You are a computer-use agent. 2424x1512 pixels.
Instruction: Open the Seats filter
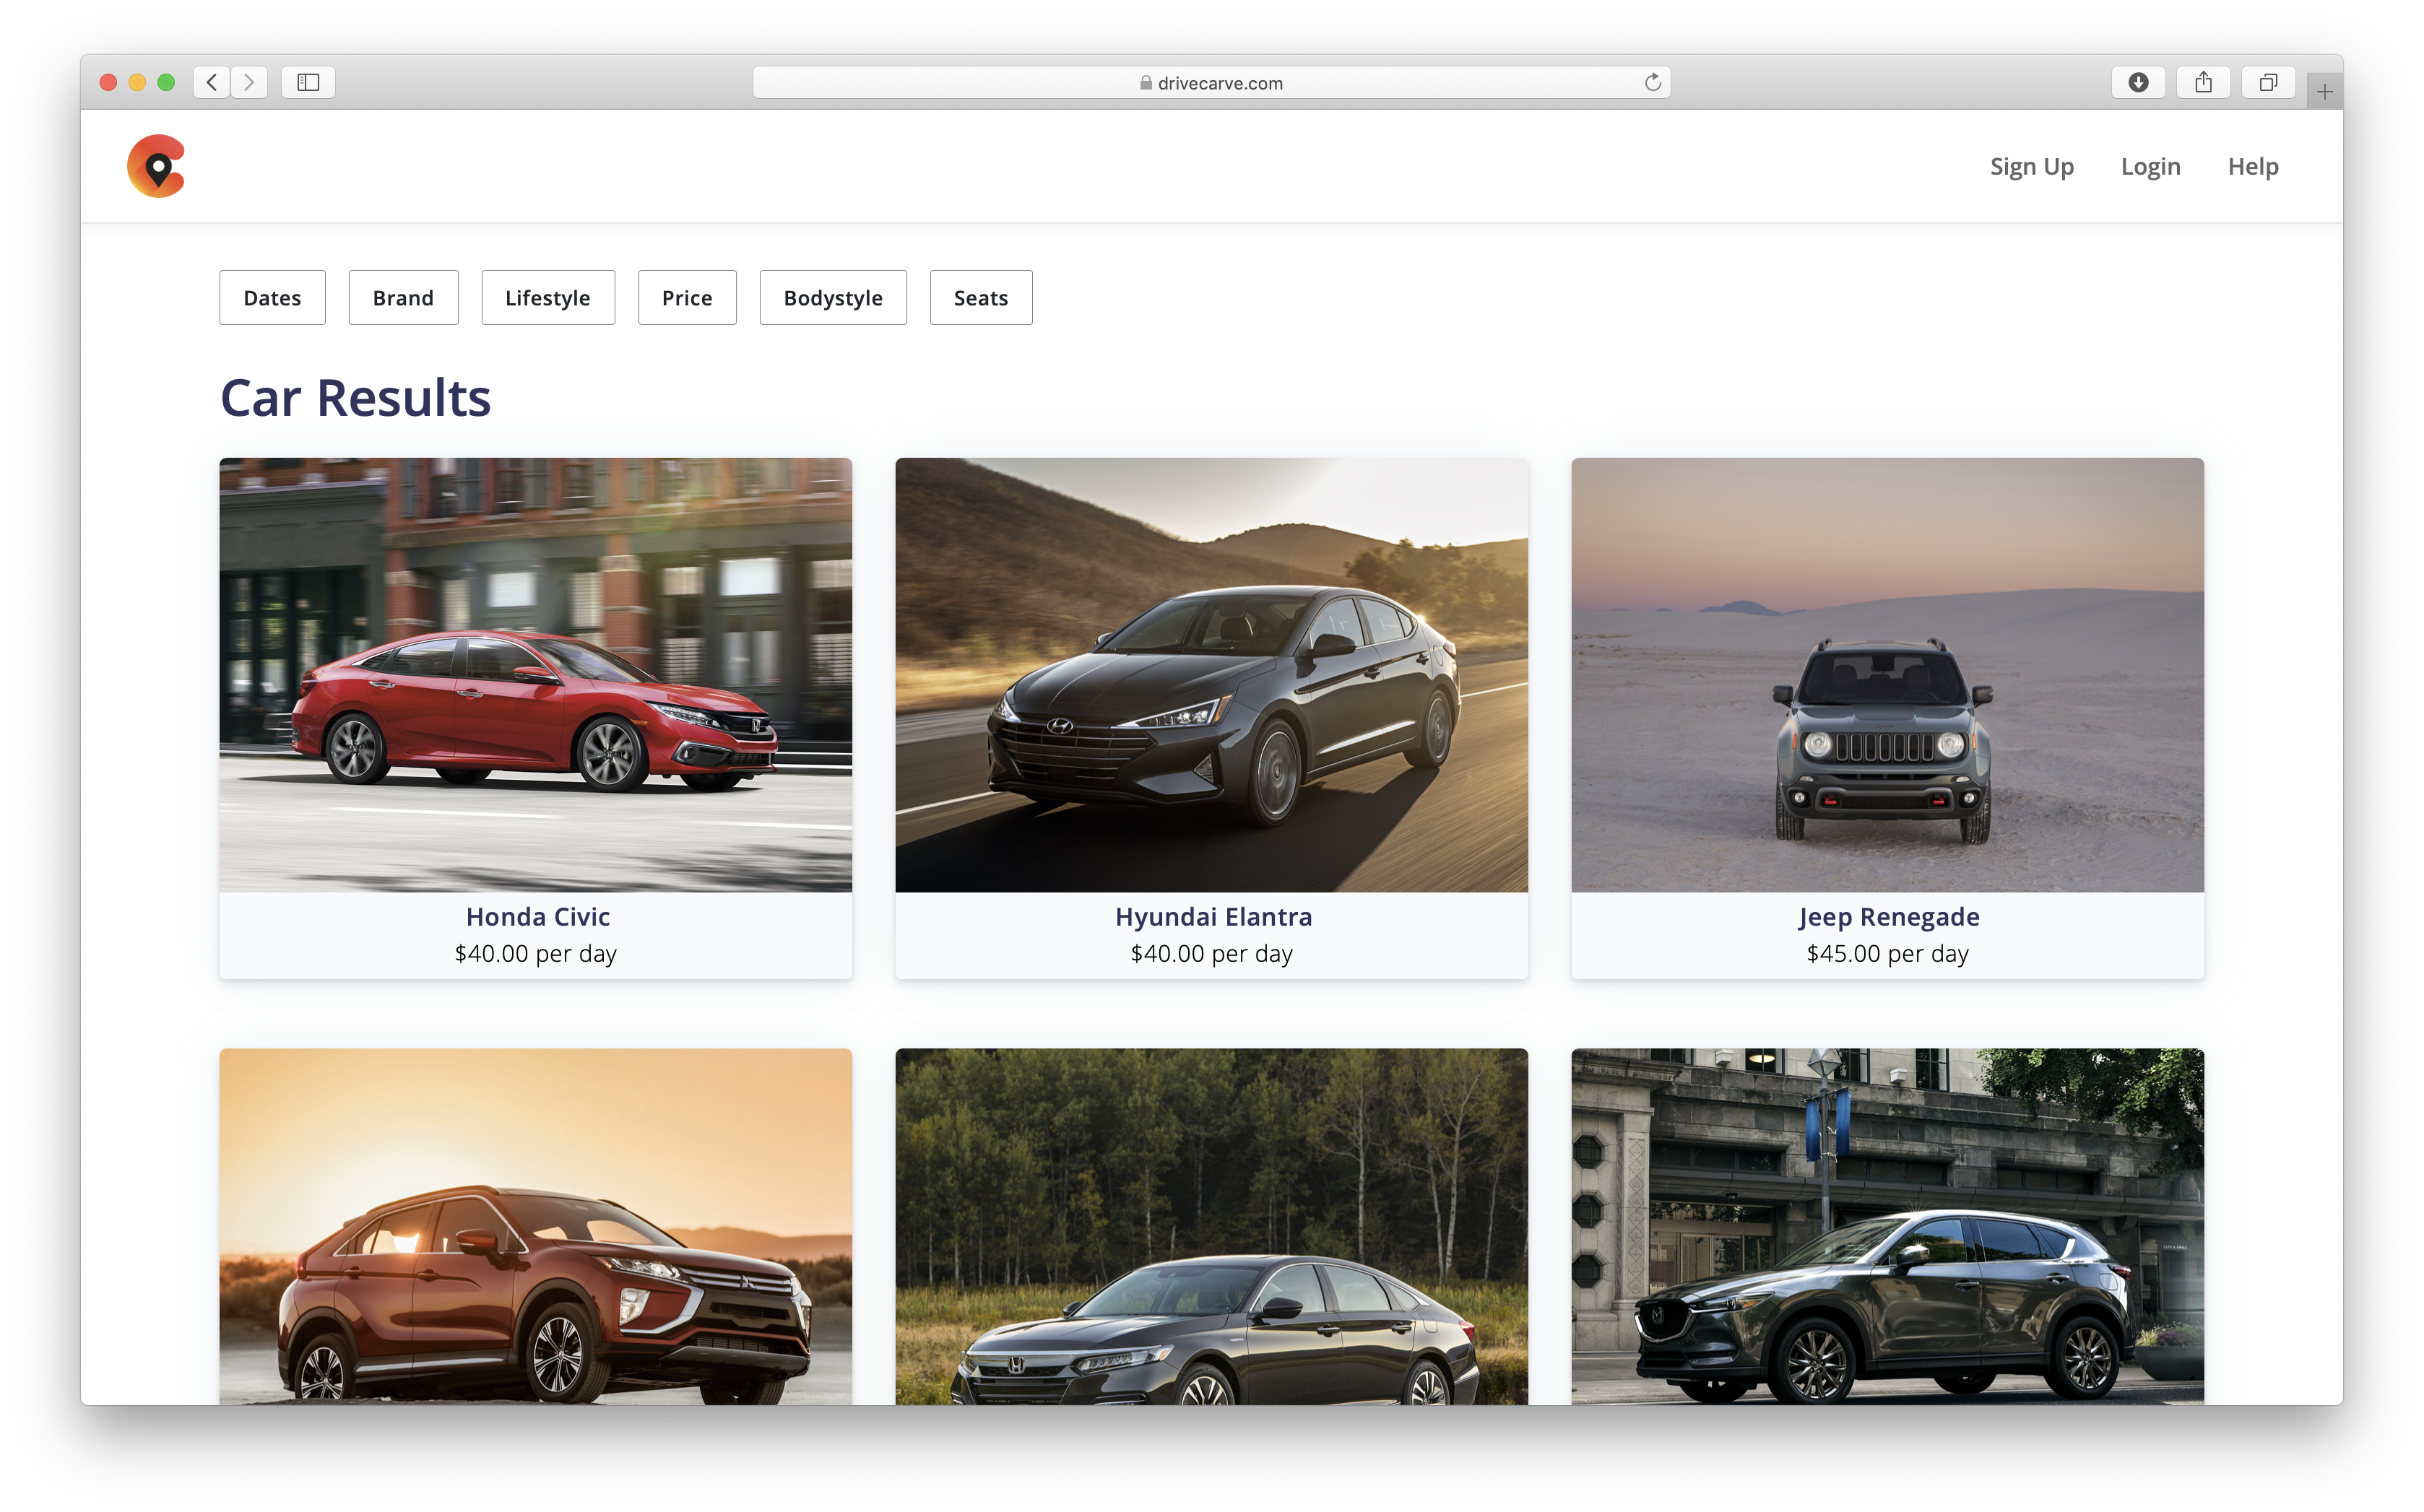tap(980, 298)
